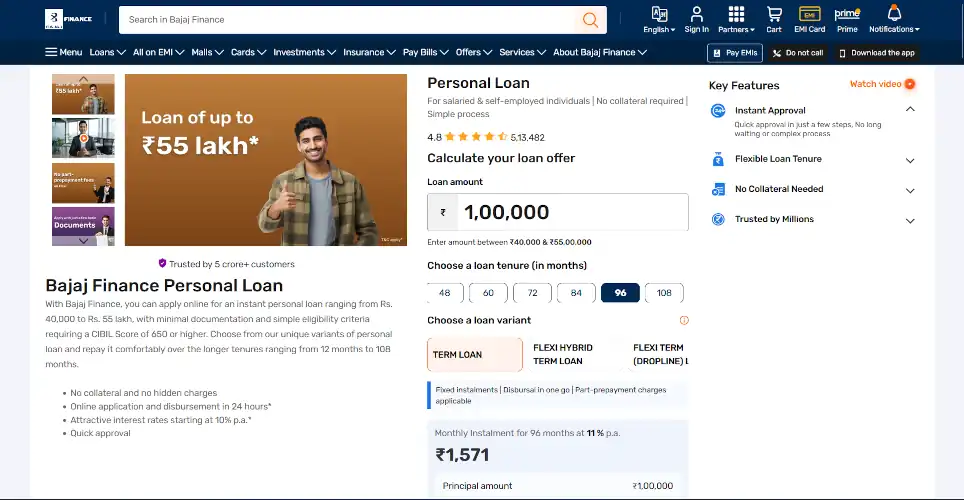Click the Watch video play icon
This screenshot has width=964, height=500.
(910, 84)
